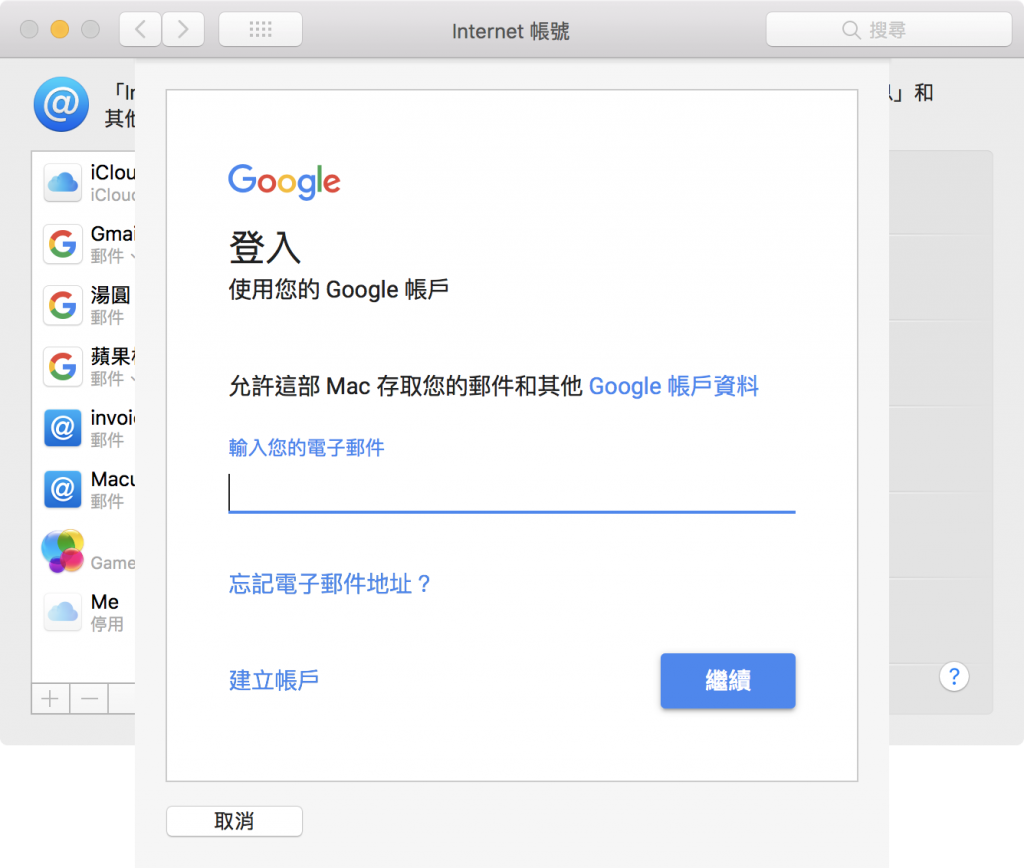Viewport: 1024px width, 868px height.
Task: Select the Game Center bubbles icon
Action: [63, 551]
